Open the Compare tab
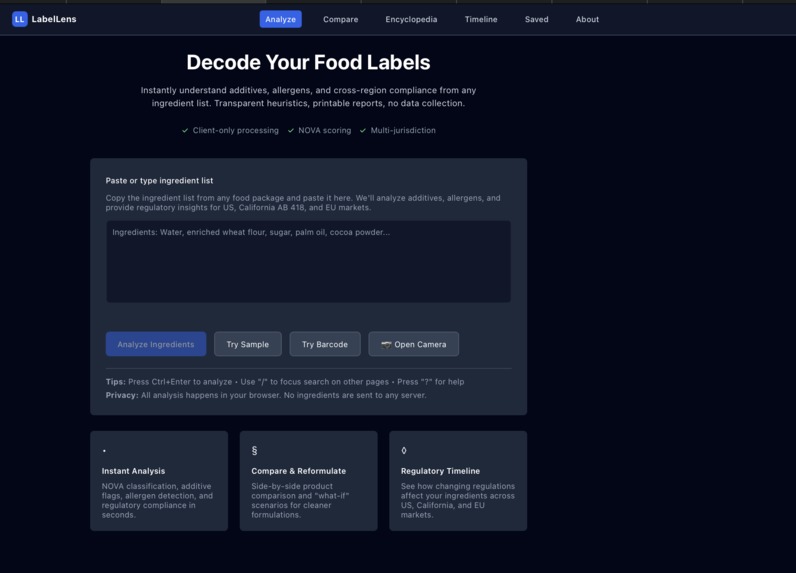 tap(341, 19)
